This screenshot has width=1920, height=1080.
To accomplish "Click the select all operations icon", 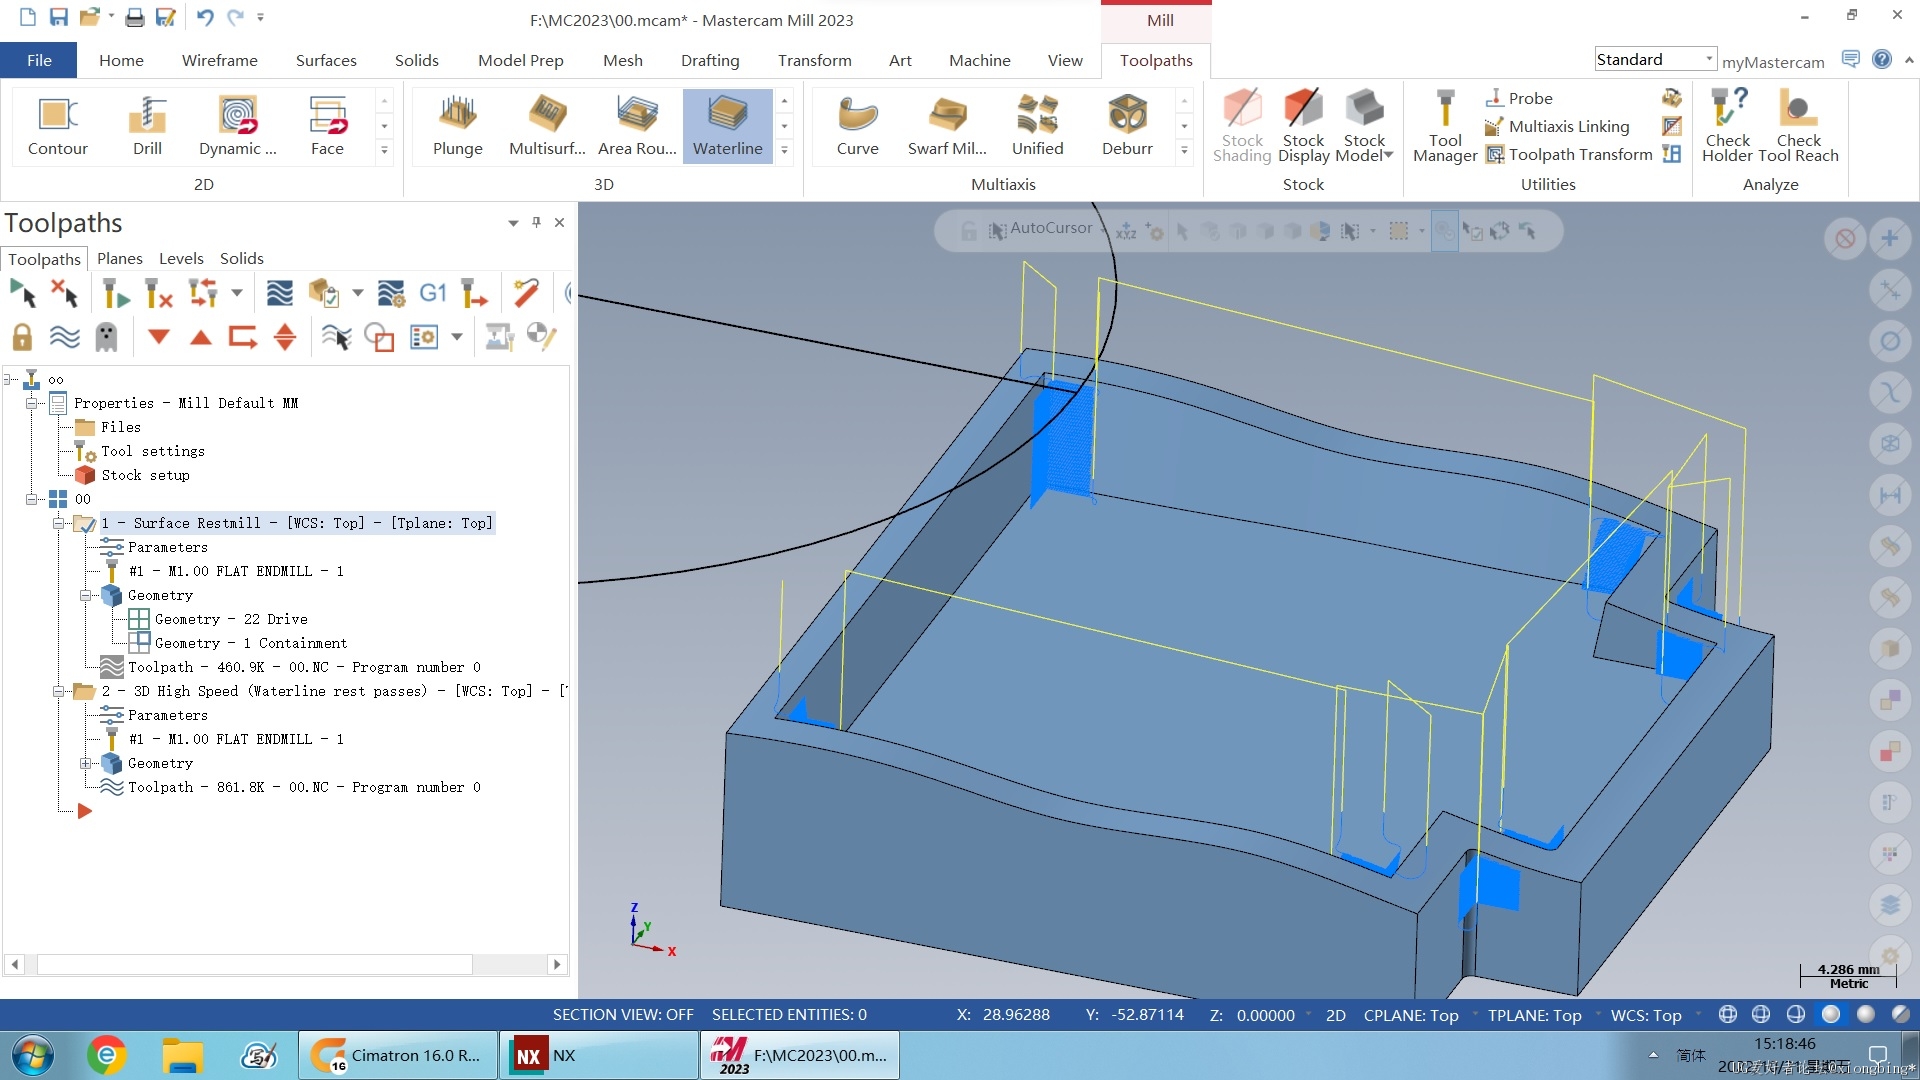I will pyautogui.click(x=22, y=293).
